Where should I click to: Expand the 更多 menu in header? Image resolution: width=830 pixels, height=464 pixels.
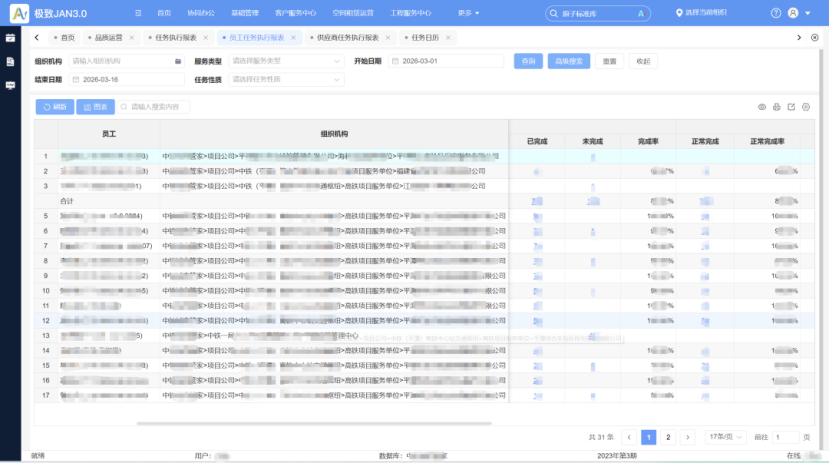point(468,13)
